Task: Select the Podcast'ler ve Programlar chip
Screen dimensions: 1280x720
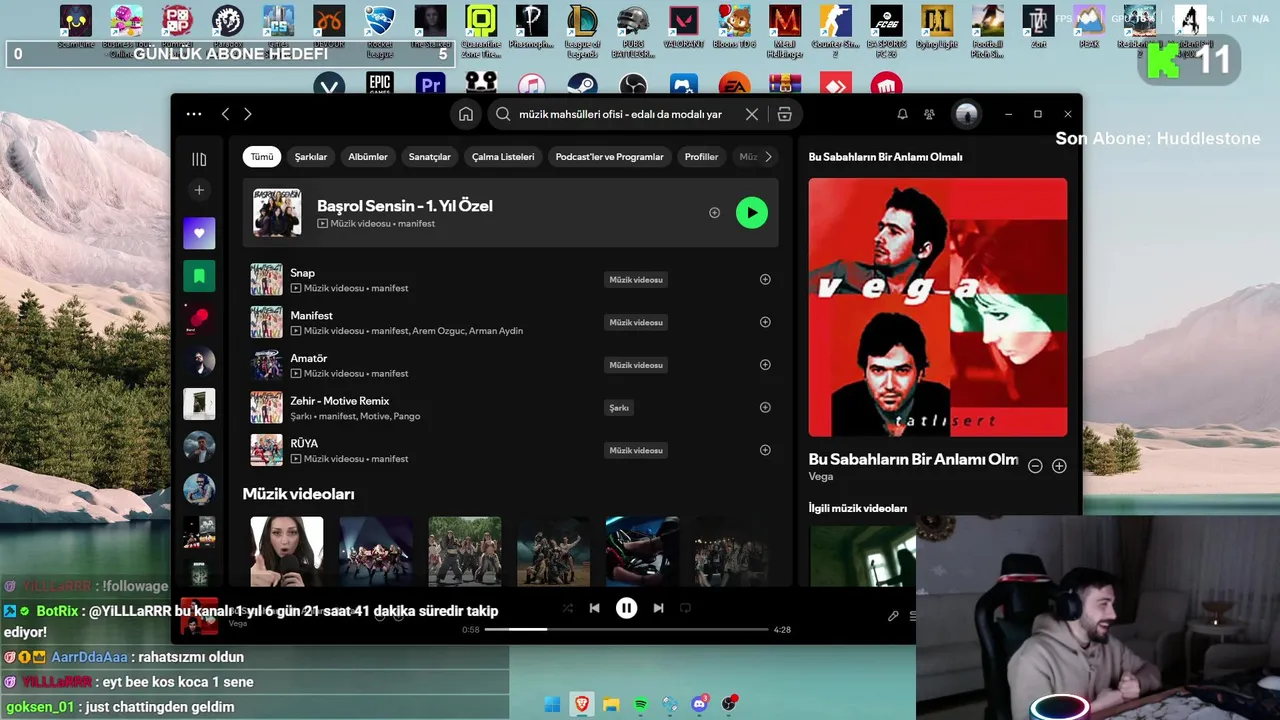Action: click(x=609, y=157)
